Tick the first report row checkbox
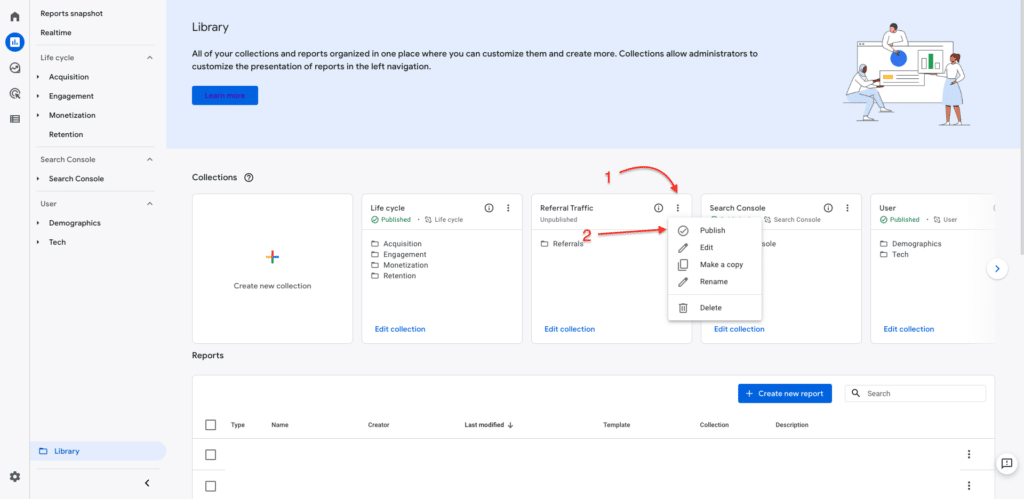1024x499 pixels. pos(210,455)
